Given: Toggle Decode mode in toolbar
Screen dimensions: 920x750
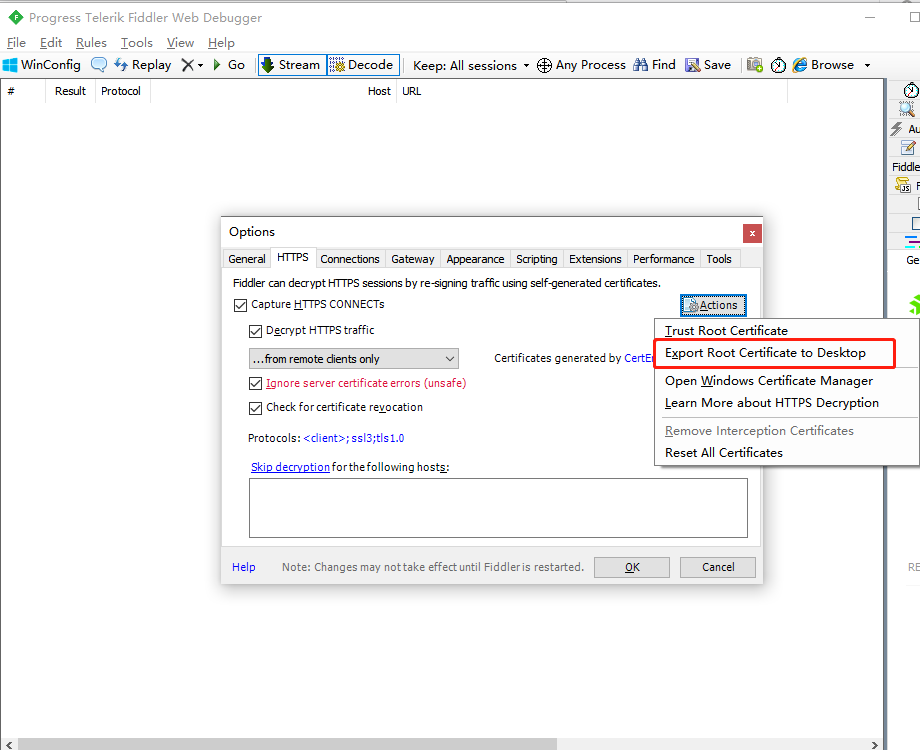Looking at the screenshot, I should (363, 65).
